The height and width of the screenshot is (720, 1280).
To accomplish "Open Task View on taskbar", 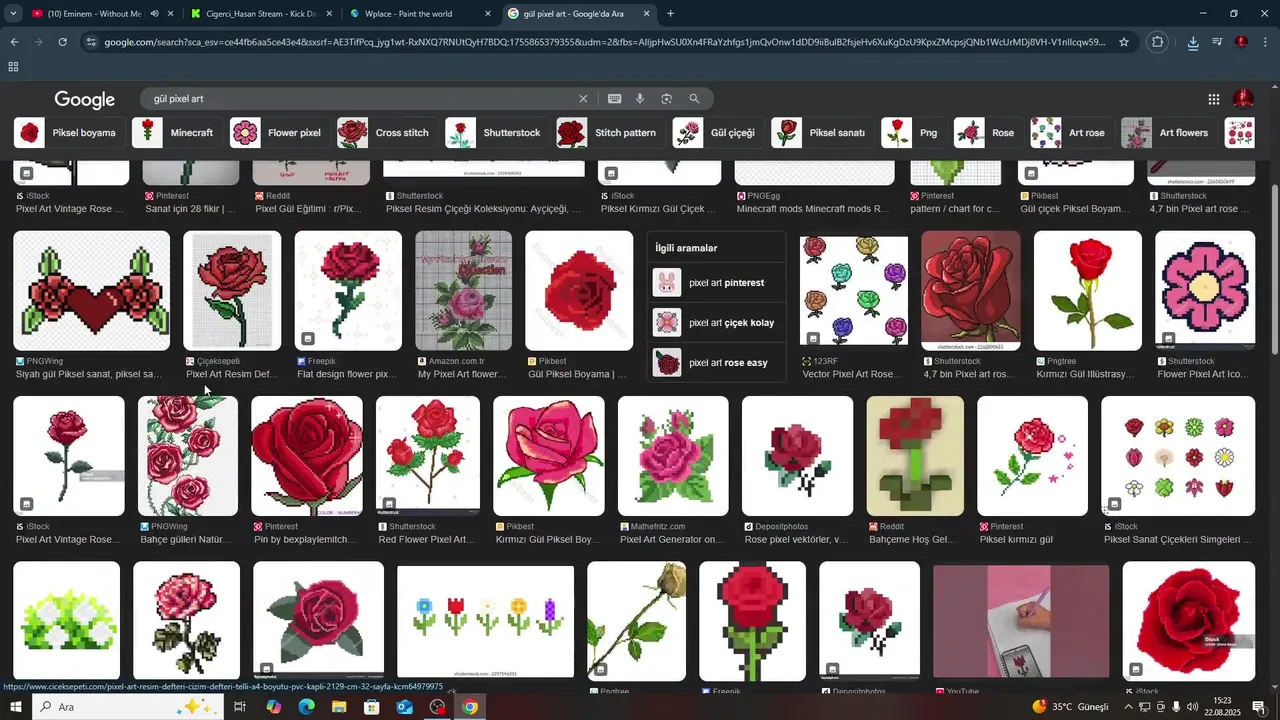I will 240,707.
